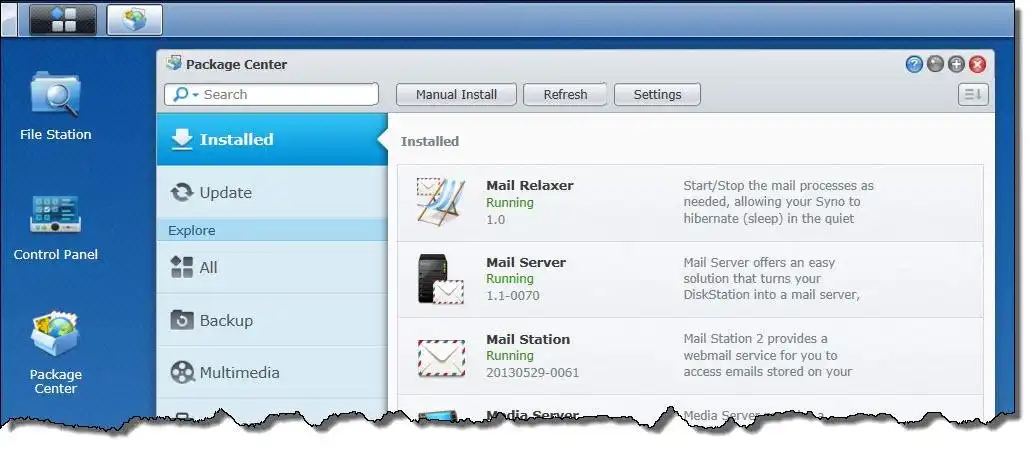
Task: Click the Installed download arrow icon
Action: (x=181, y=139)
